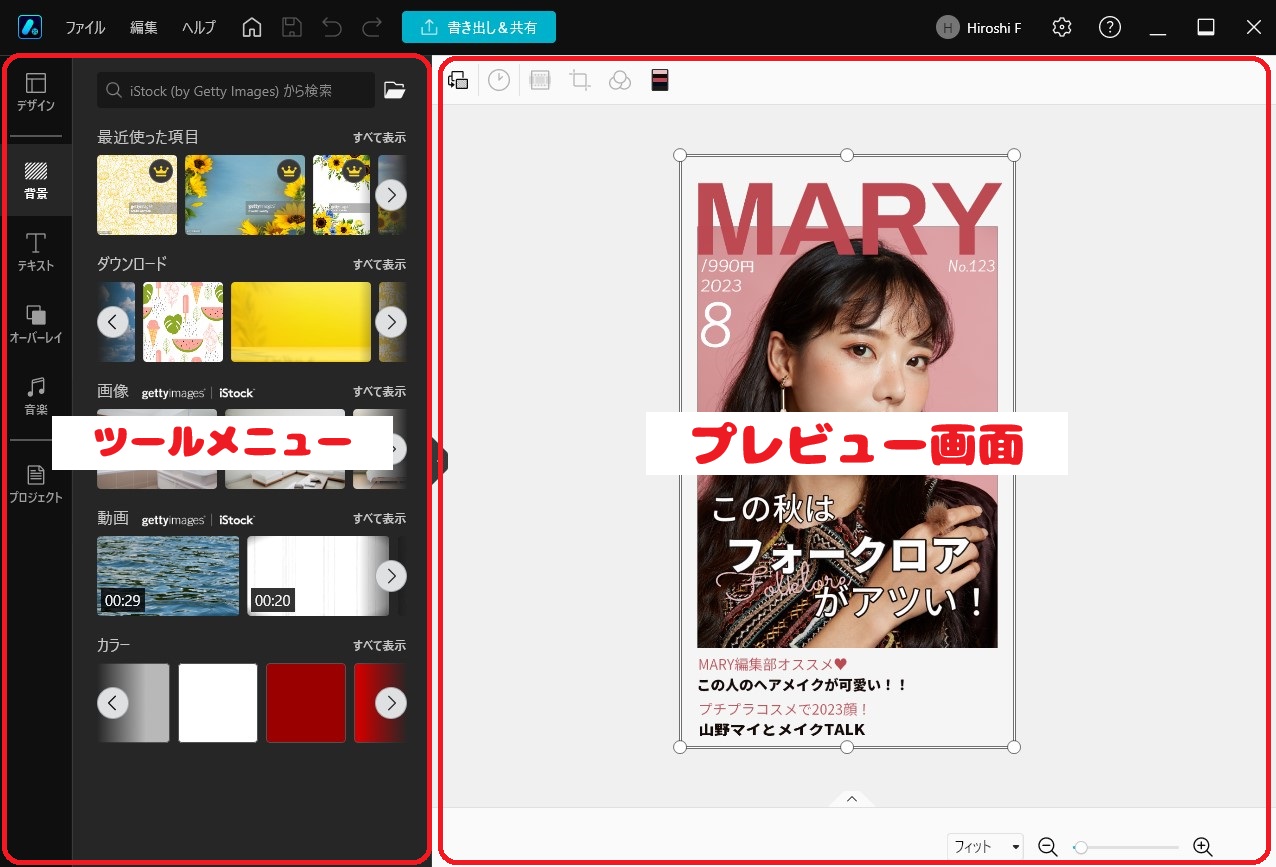Open the 音楽 panel
Screen dimensions: 1276x867
click(36, 396)
